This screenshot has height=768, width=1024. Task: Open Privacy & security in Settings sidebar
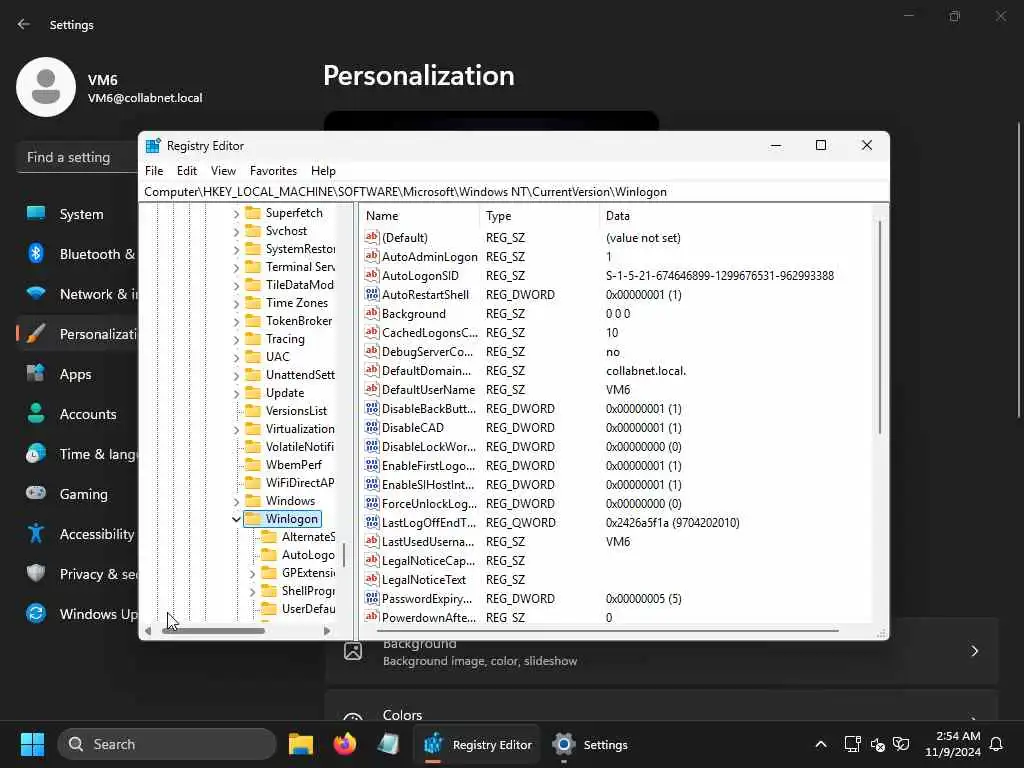tap(78, 574)
